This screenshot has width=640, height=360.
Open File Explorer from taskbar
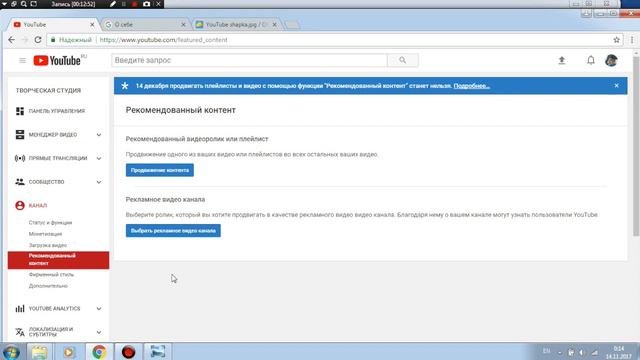39,352
